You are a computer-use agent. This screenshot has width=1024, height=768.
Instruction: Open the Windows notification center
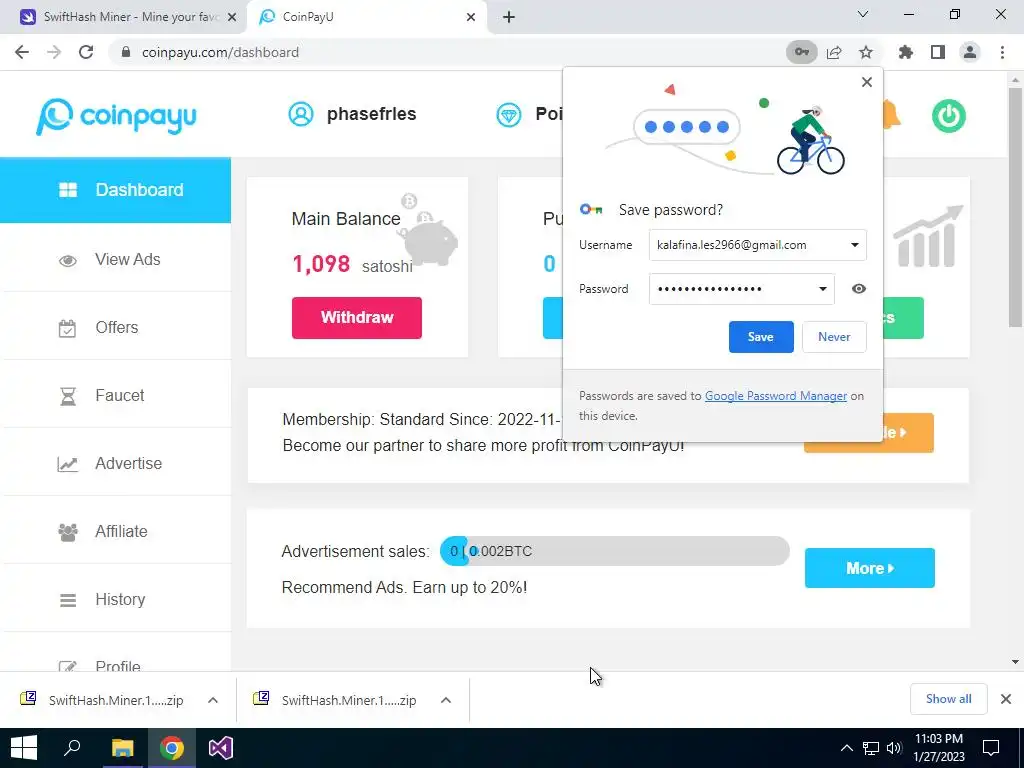point(991,748)
